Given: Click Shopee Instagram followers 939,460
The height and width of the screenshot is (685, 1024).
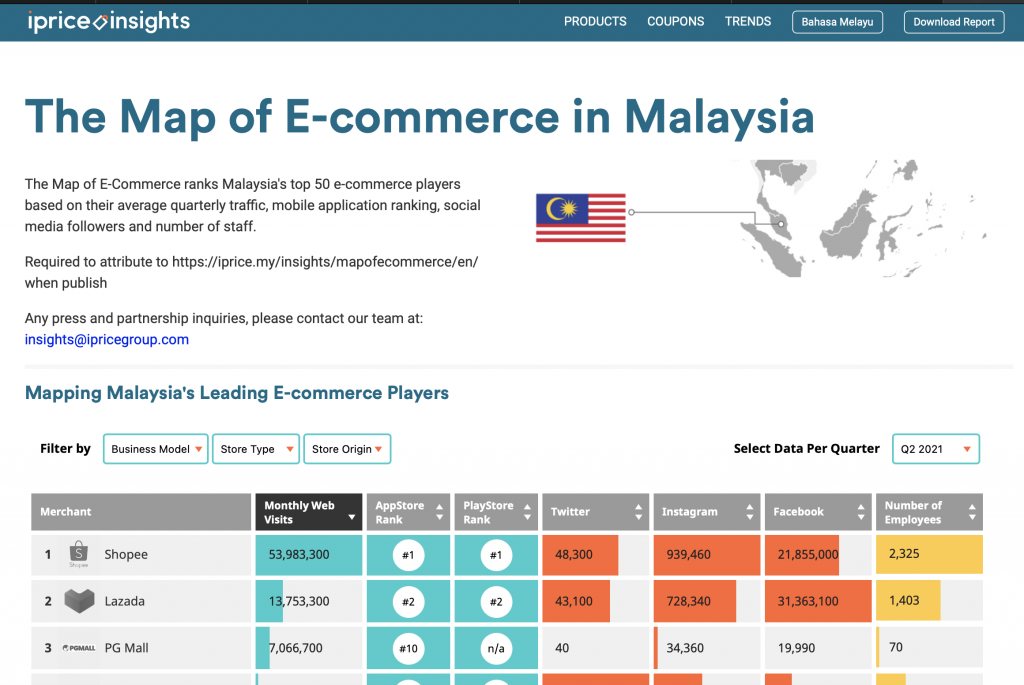Looking at the screenshot, I should [x=688, y=554].
